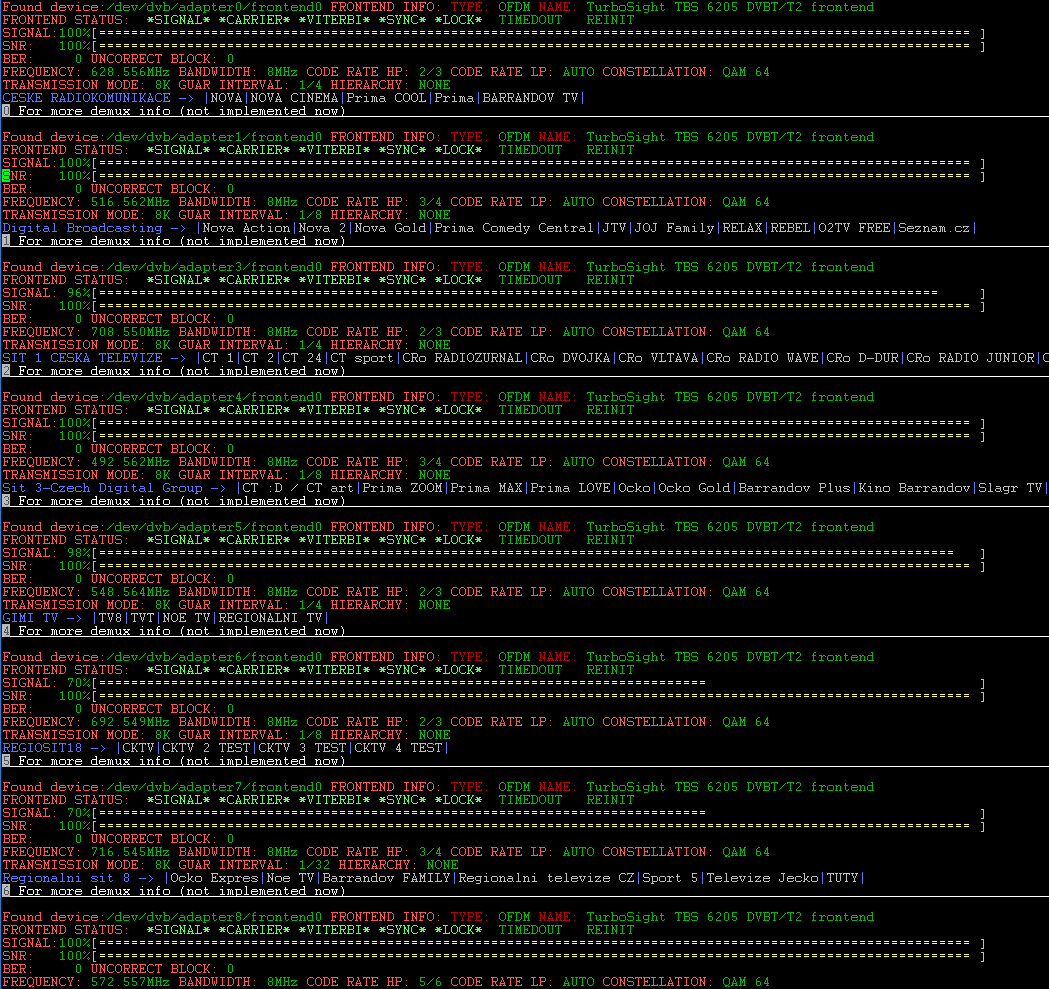Click the Nova Action channel
This screenshot has height=989, width=1049.
point(246,228)
